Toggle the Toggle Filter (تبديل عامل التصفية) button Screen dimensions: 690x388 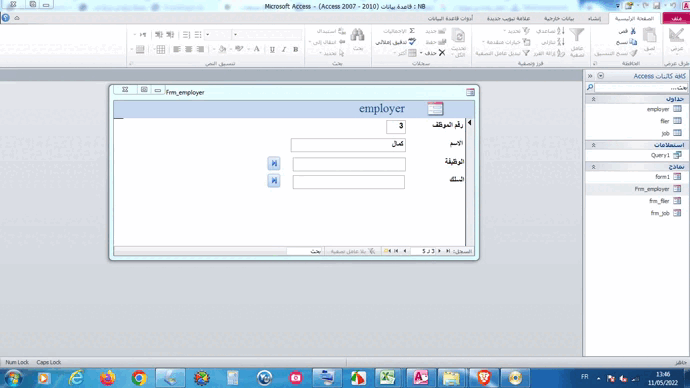502,53
